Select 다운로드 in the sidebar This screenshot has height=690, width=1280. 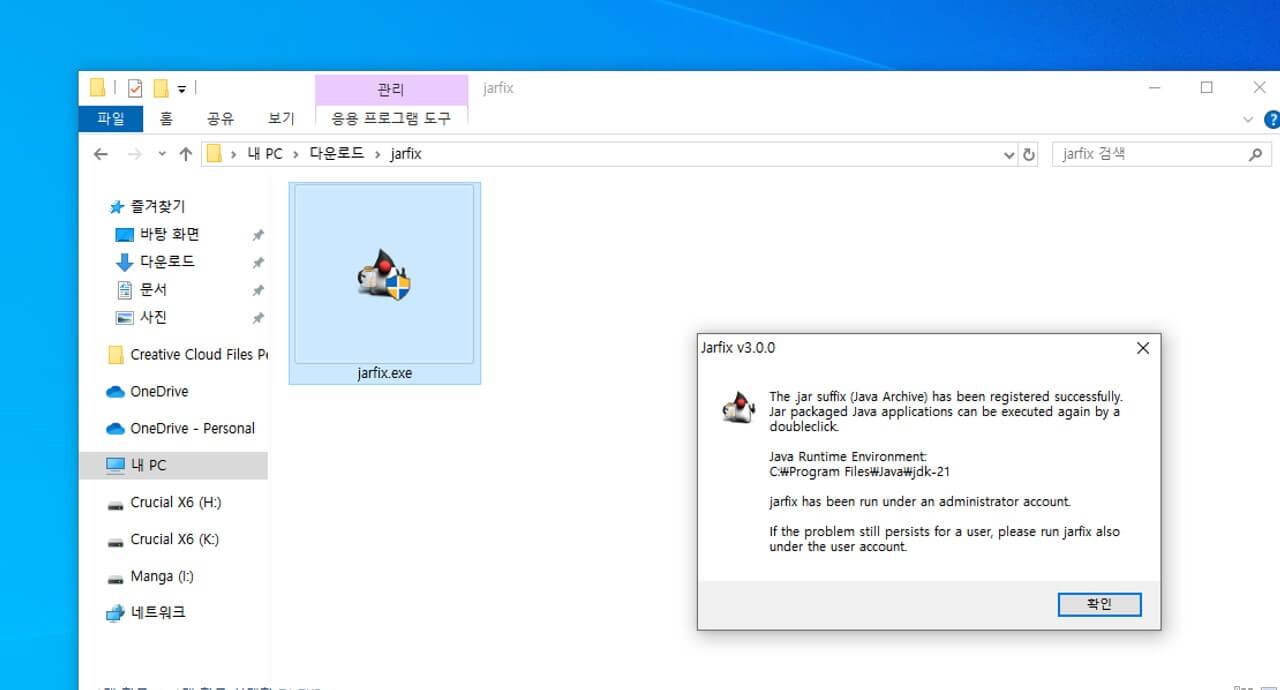click(x=167, y=261)
